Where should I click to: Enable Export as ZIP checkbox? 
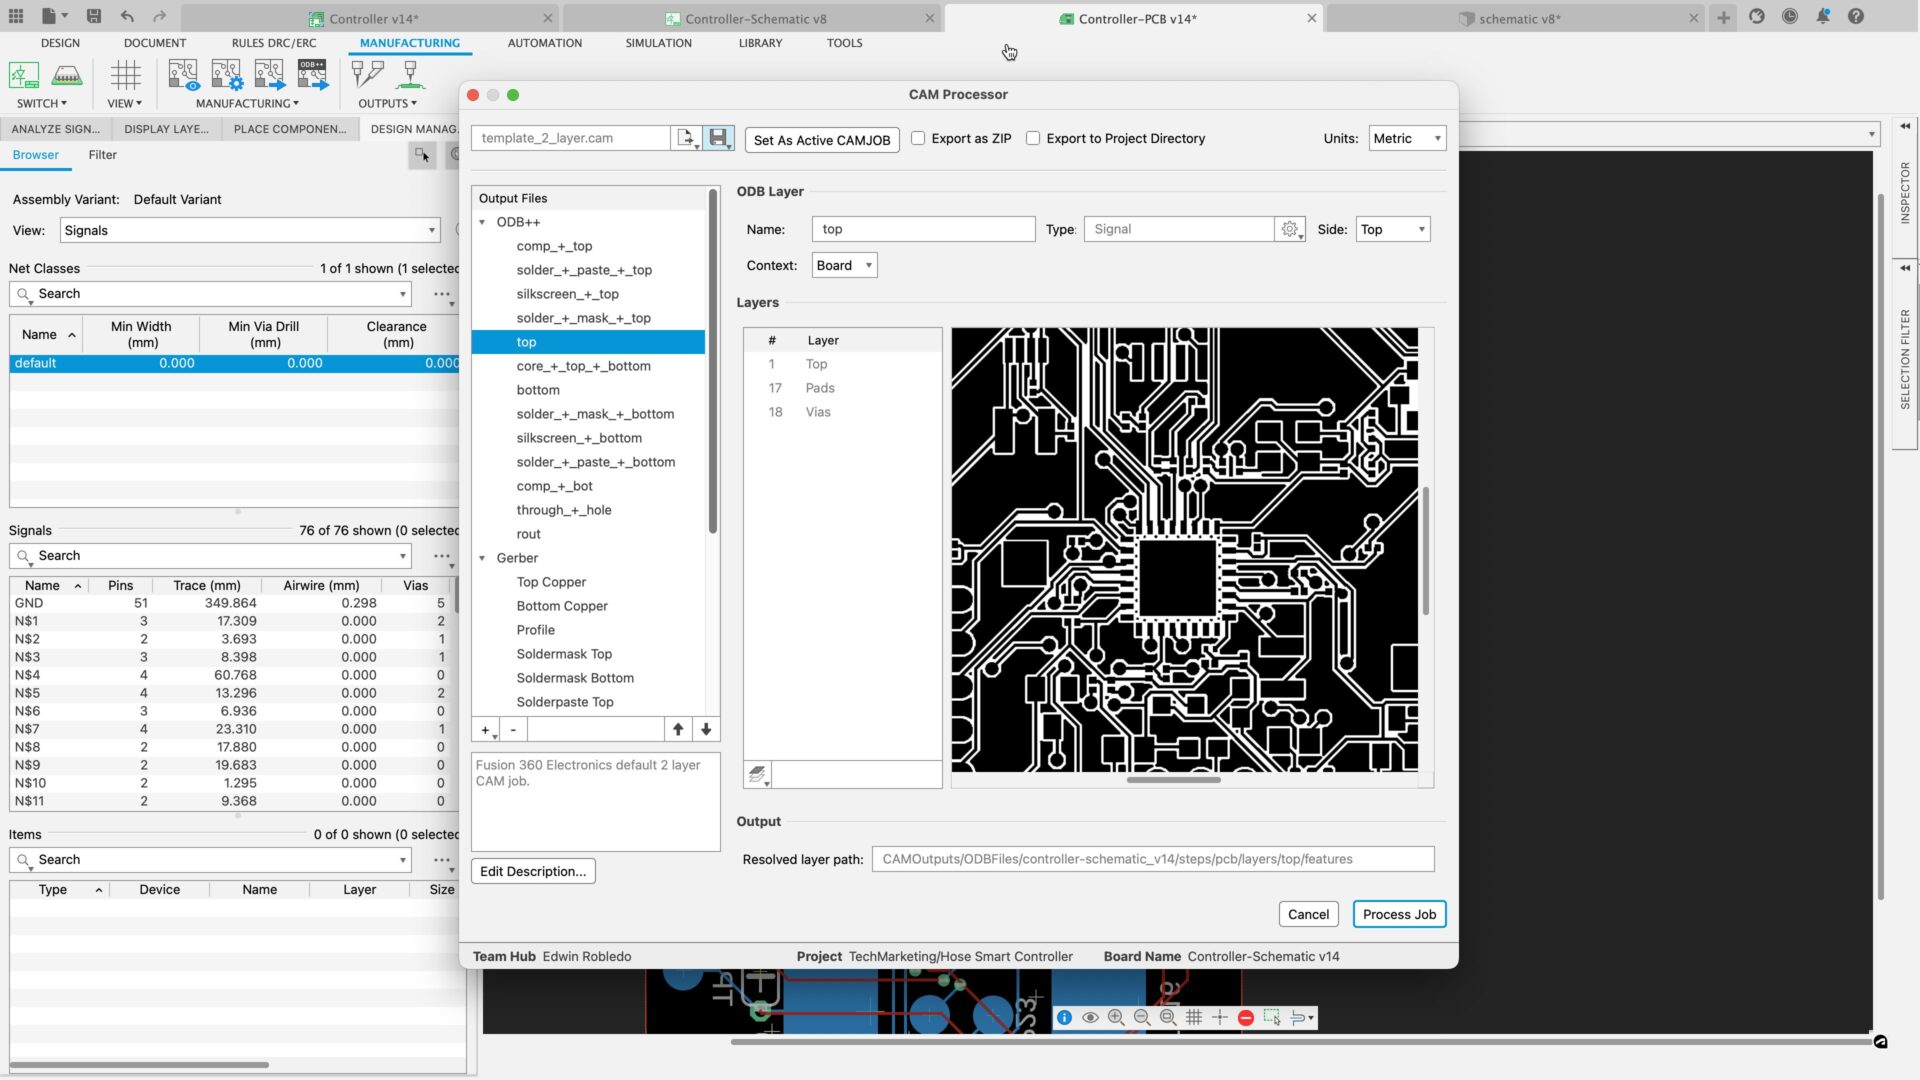point(918,138)
